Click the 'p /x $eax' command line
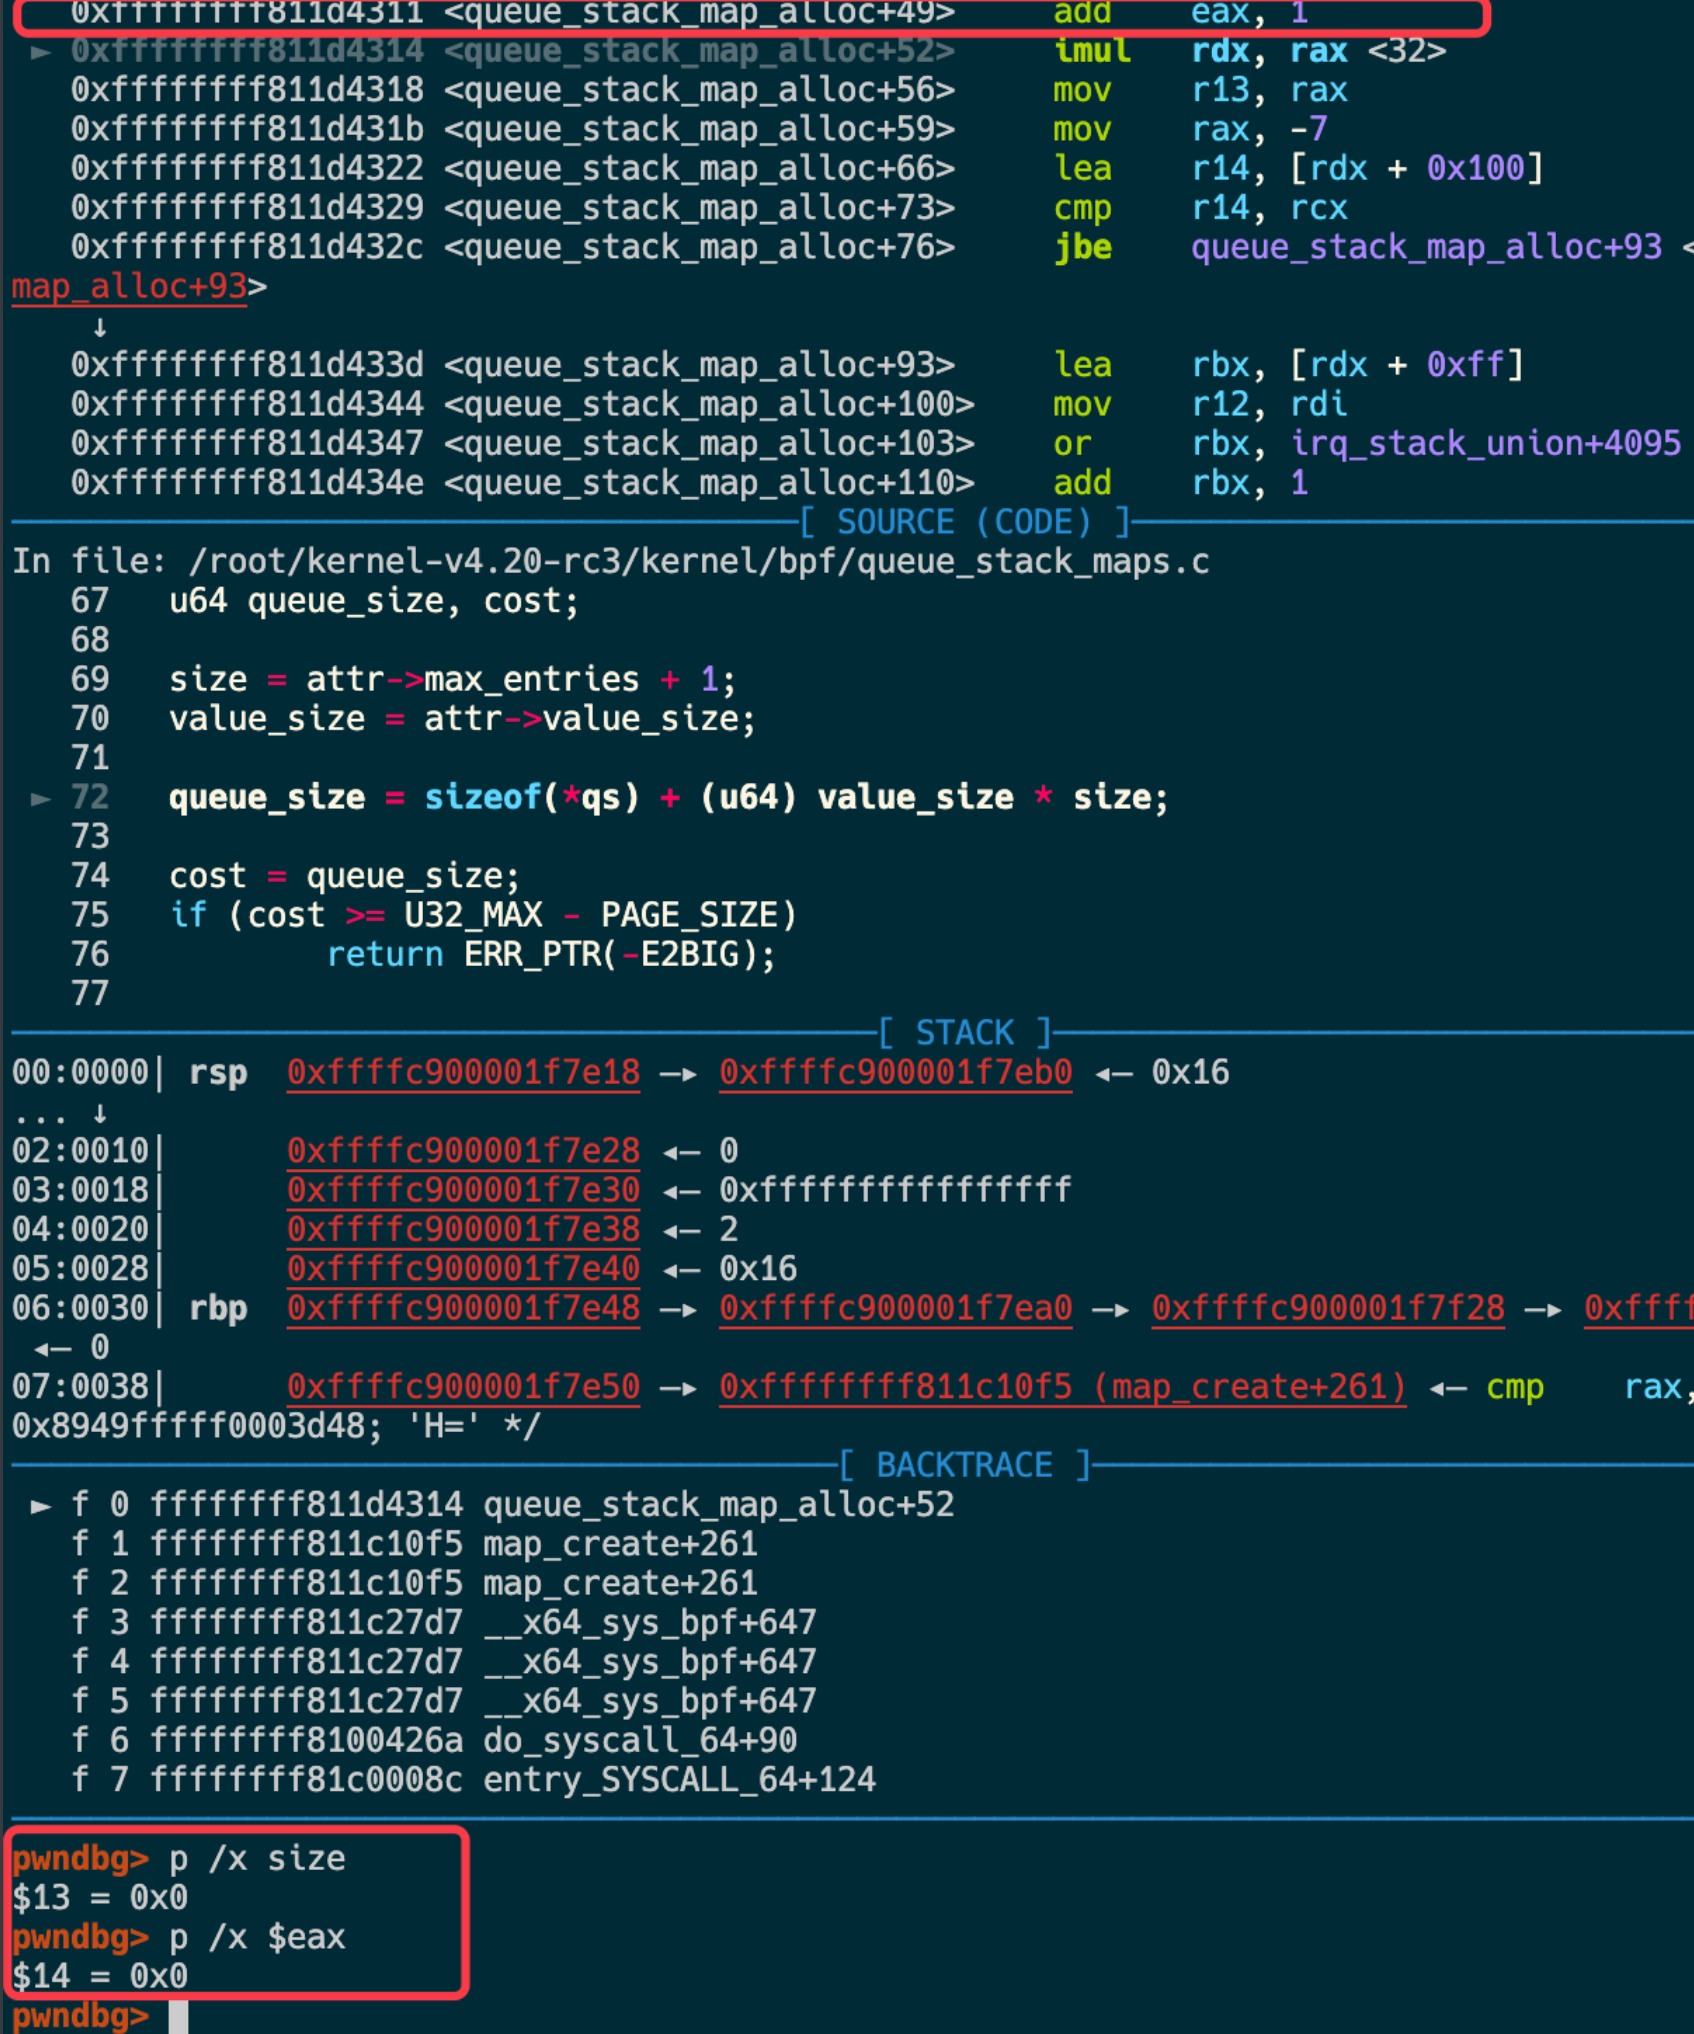The image size is (1694, 2034). coord(178,1937)
